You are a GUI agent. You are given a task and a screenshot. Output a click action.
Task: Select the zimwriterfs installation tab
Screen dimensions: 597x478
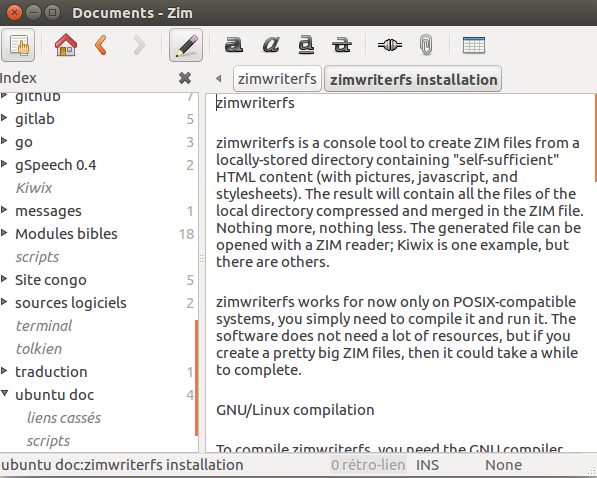pyautogui.click(x=413, y=79)
